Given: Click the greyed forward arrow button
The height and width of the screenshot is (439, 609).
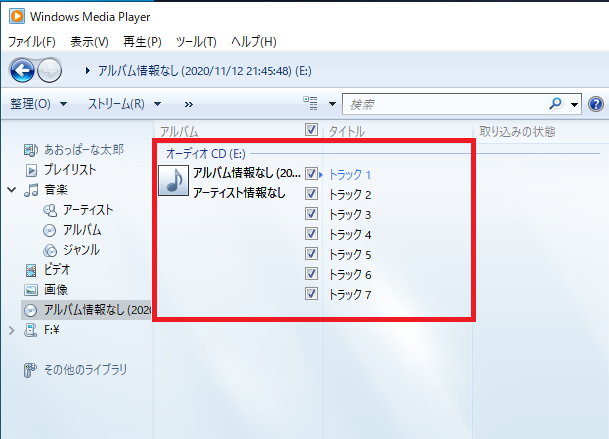Looking at the screenshot, I should click(49, 70).
